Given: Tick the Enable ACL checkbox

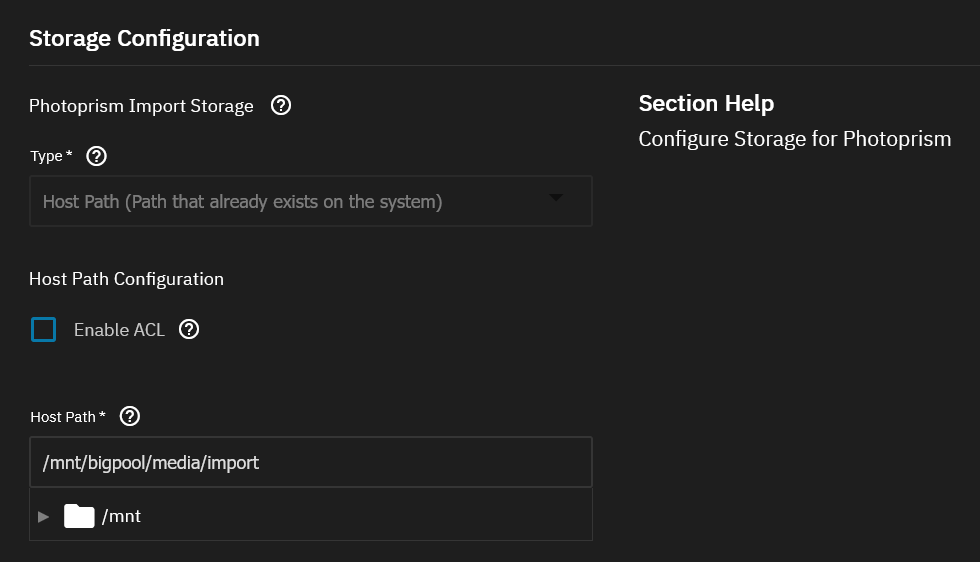Looking at the screenshot, I should pyautogui.click(x=44, y=329).
